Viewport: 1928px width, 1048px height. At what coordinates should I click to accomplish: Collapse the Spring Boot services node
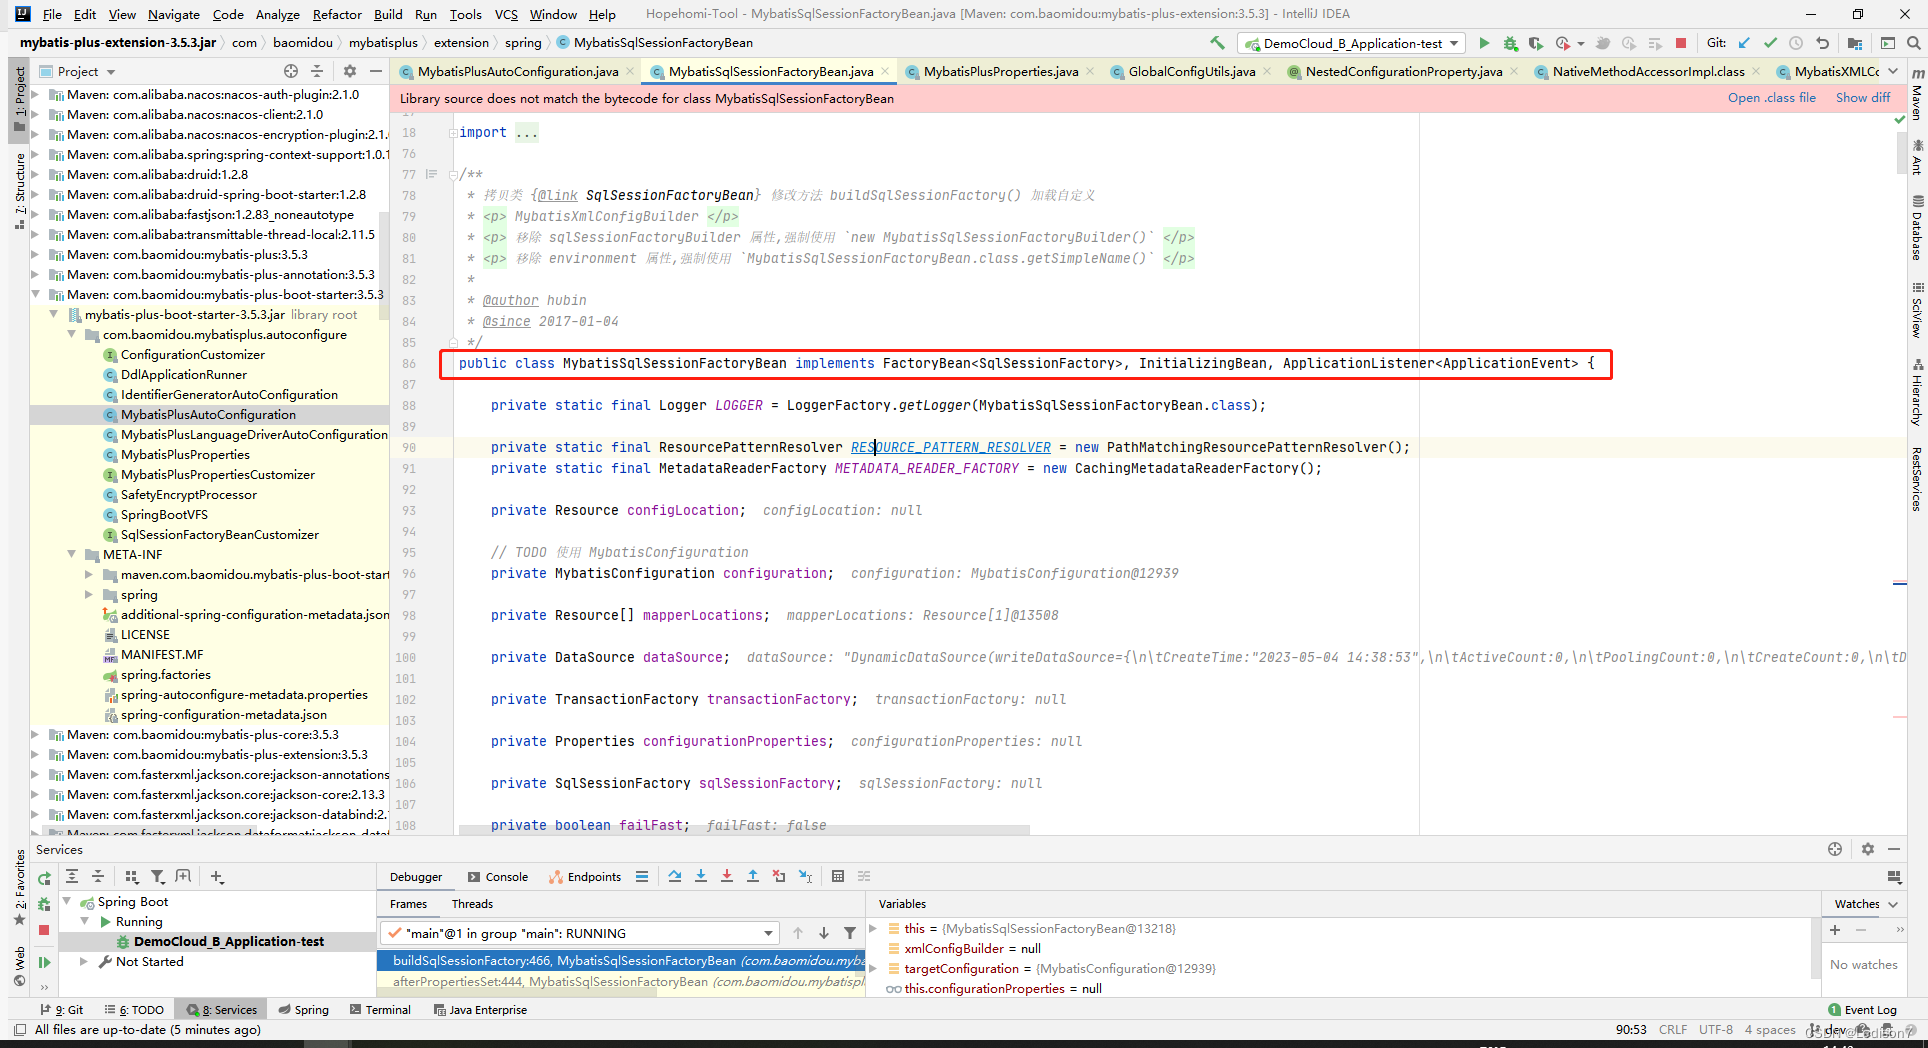(68, 901)
